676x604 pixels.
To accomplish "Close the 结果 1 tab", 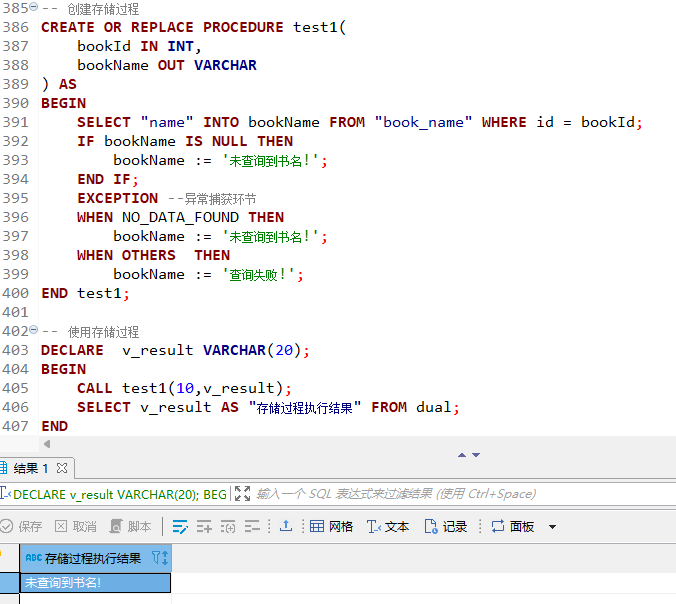I will pyautogui.click(x=60, y=468).
